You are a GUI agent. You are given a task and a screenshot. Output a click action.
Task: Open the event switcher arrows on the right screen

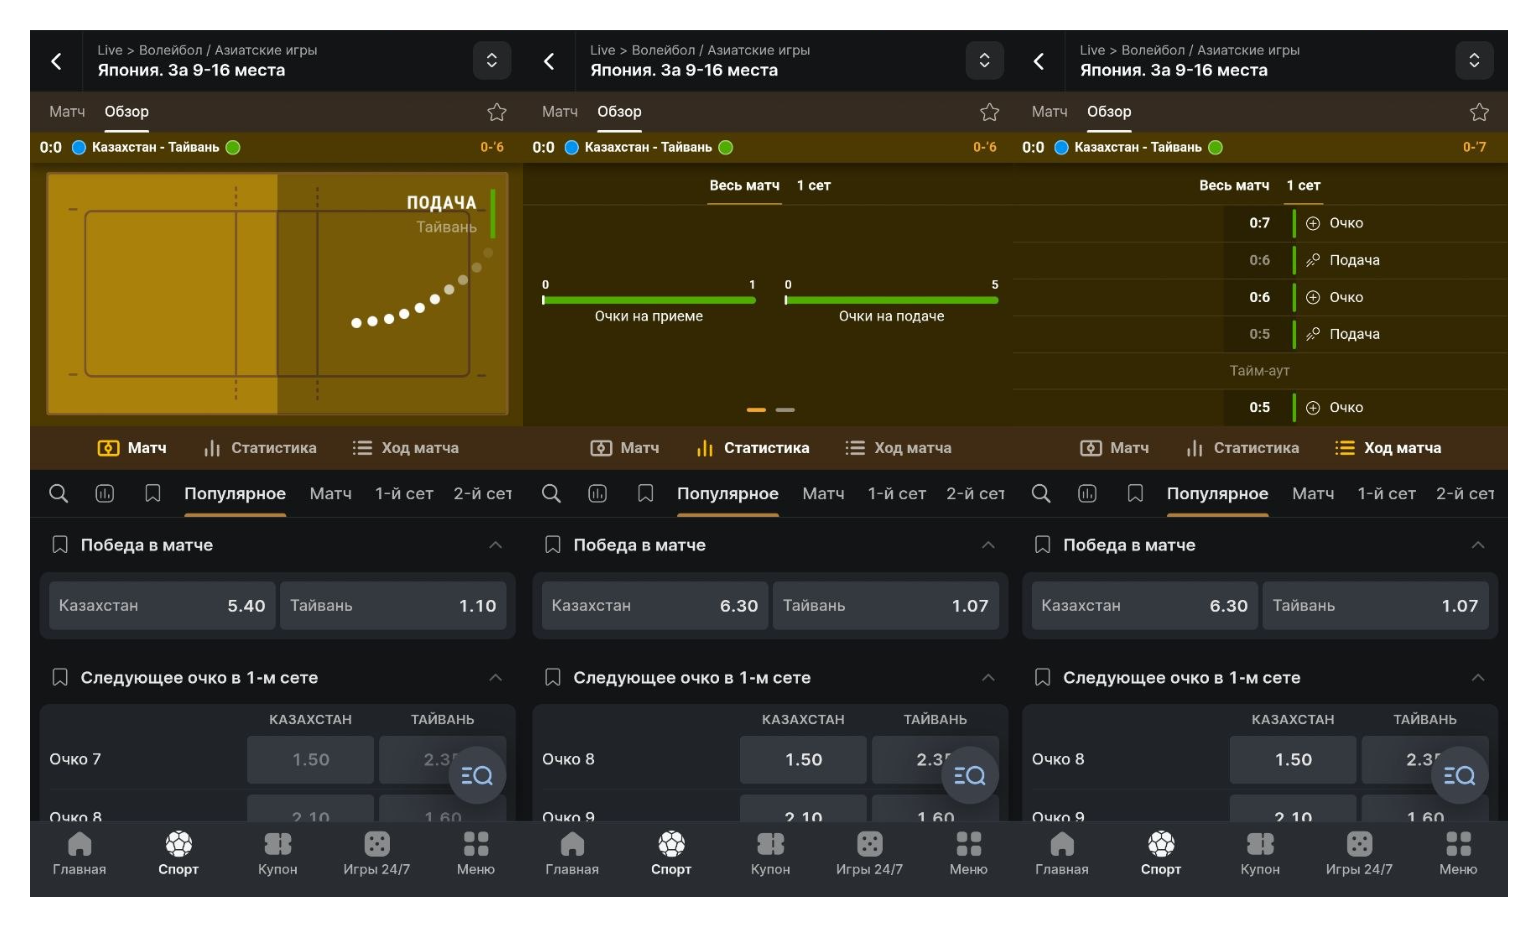coord(1474,60)
